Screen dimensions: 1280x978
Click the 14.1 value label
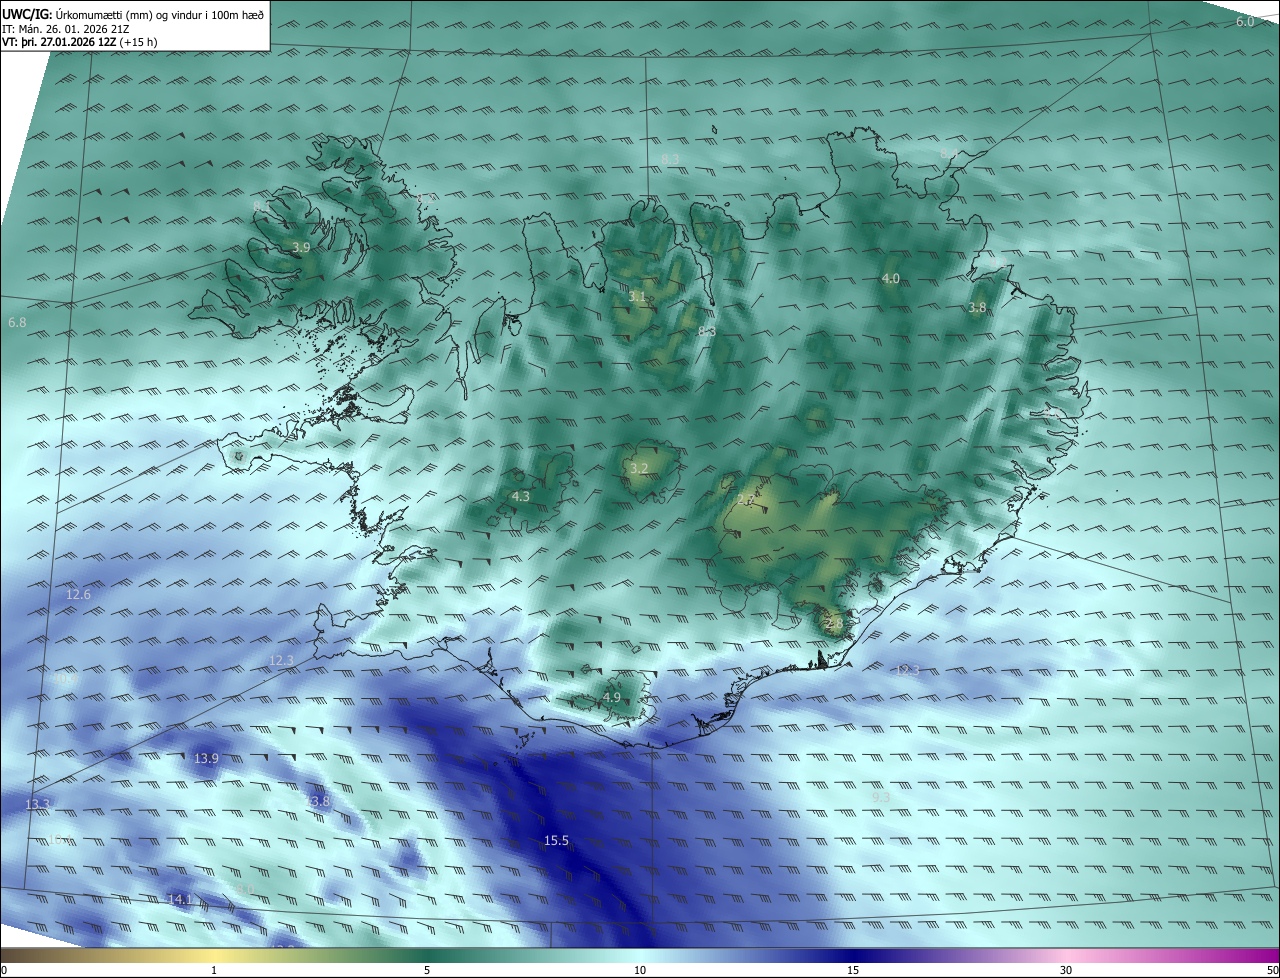tap(179, 900)
